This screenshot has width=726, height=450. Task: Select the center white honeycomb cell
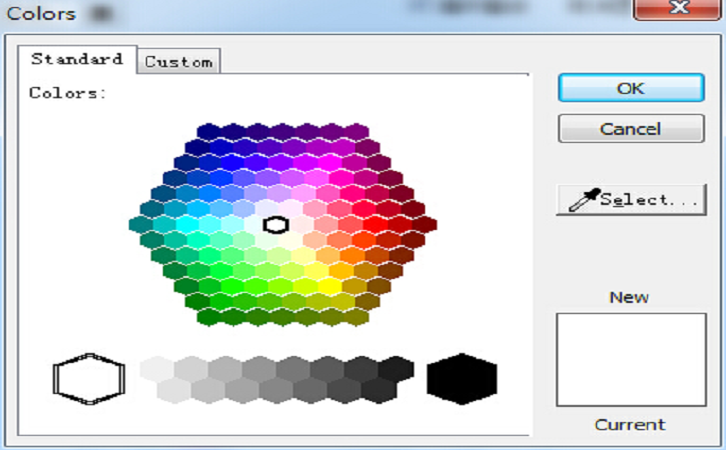click(x=276, y=224)
